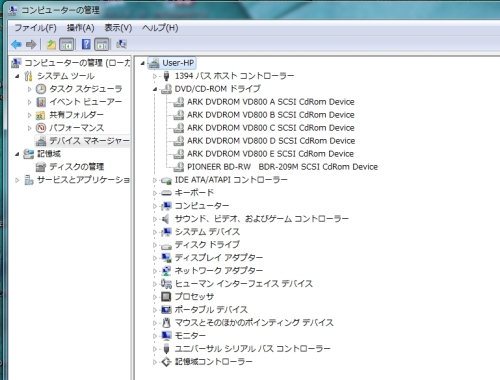This screenshot has height=380, width=500.
Task: Open the ヘルプ(H) menu
Action: coord(160,28)
